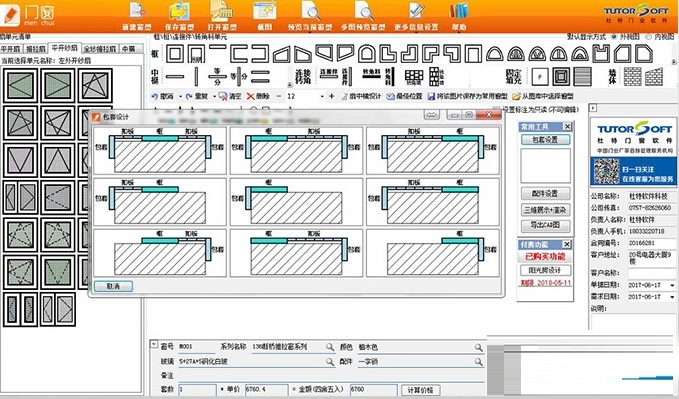Screen dimensions: 679x399
Task: Click the red 已购买功能 button
Action: click(545, 257)
